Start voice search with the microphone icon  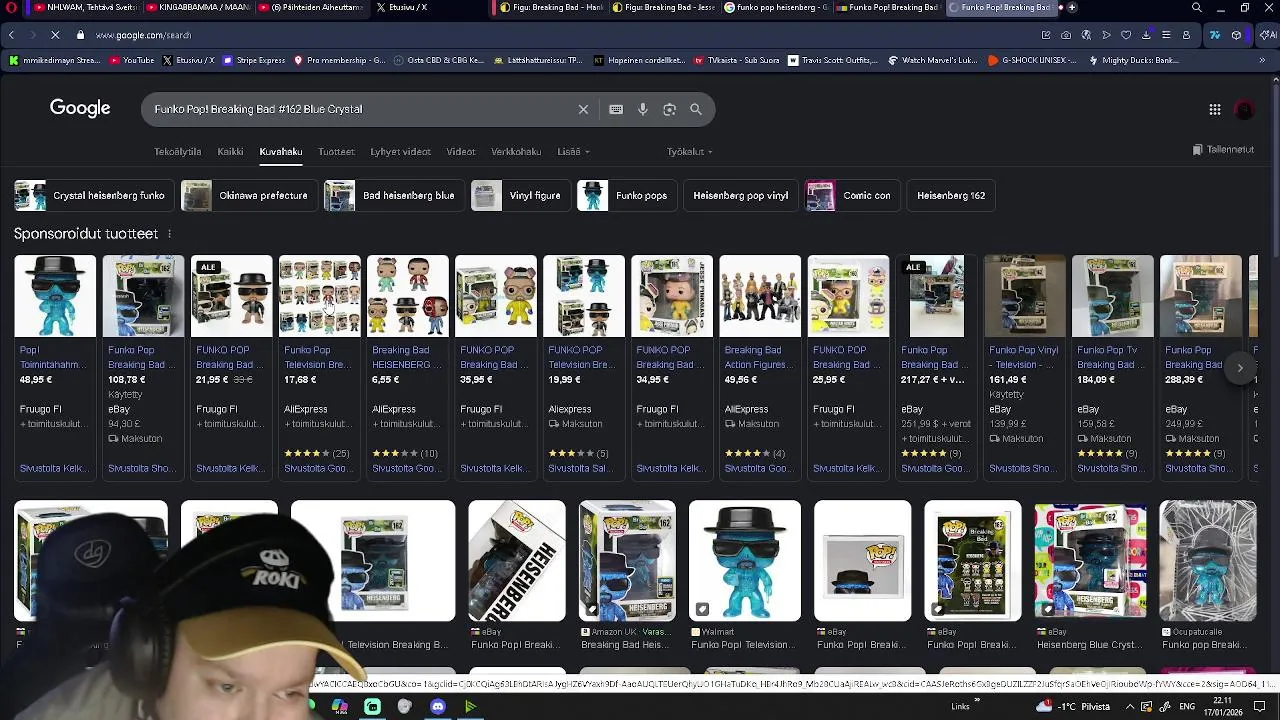coord(643,109)
